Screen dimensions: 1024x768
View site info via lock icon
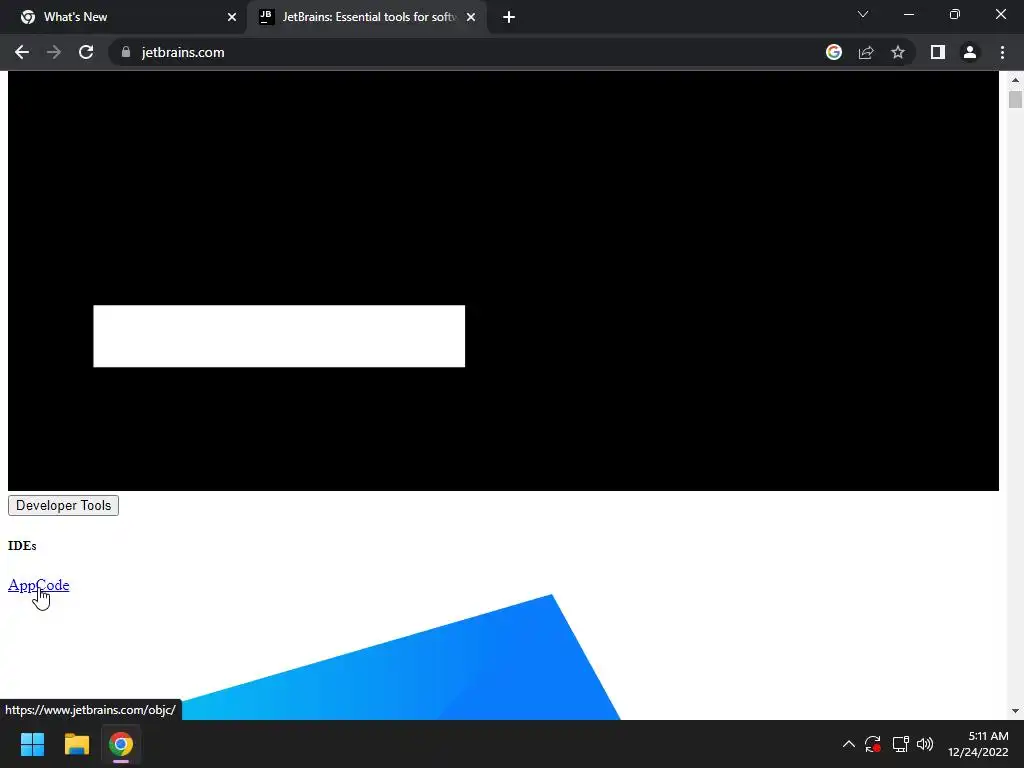point(126,52)
